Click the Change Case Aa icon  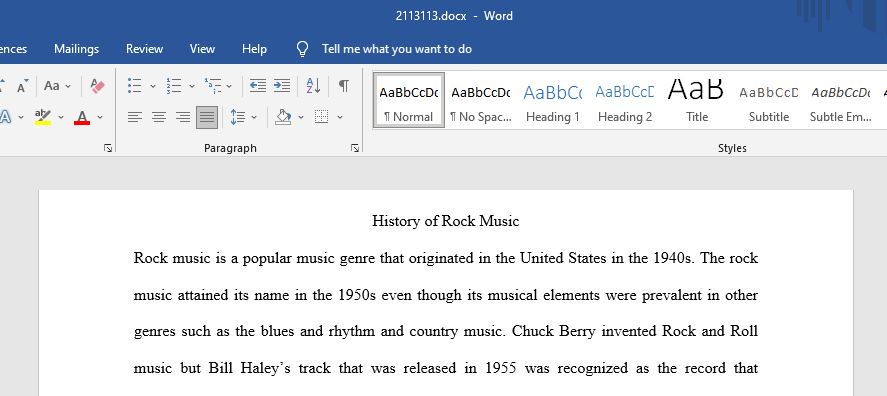pyautogui.click(x=52, y=86)
